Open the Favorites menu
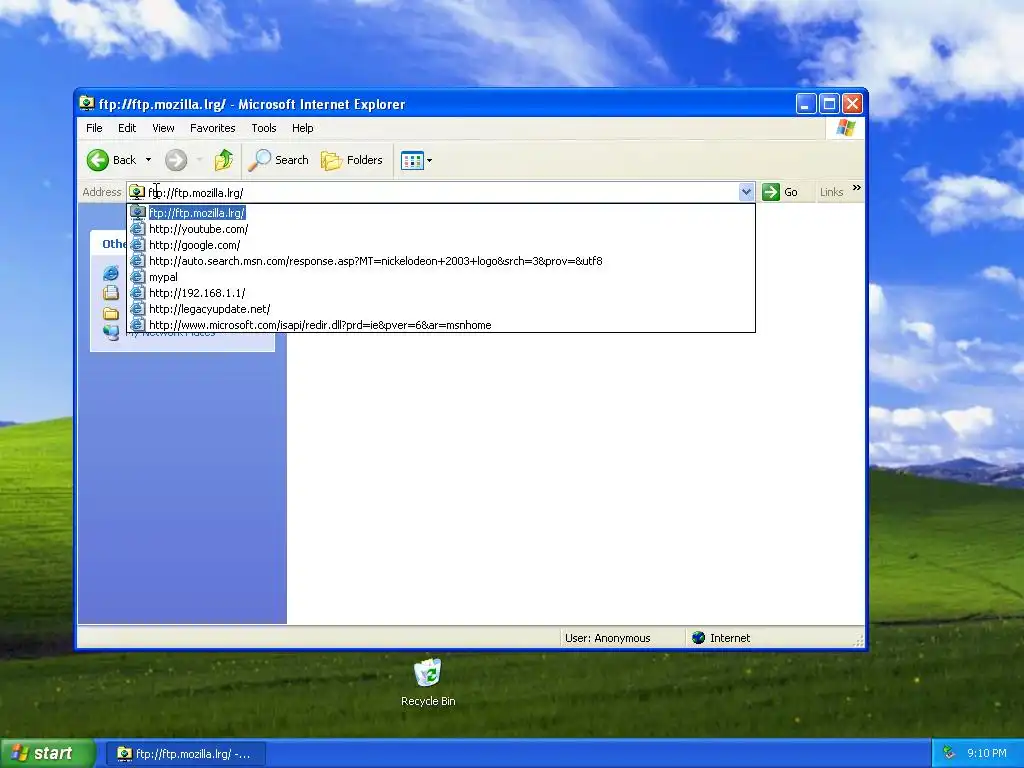This screenshot has width=1024, height=768. [212, 128]
